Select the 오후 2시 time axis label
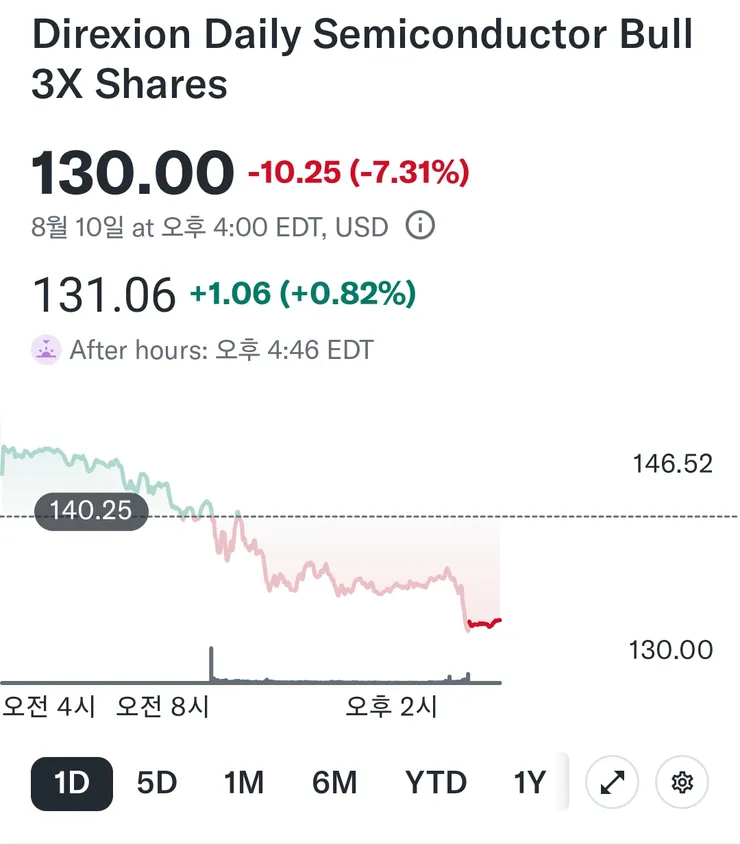The width and height of the screenshot is (740, 844). [x=391, y=706]
